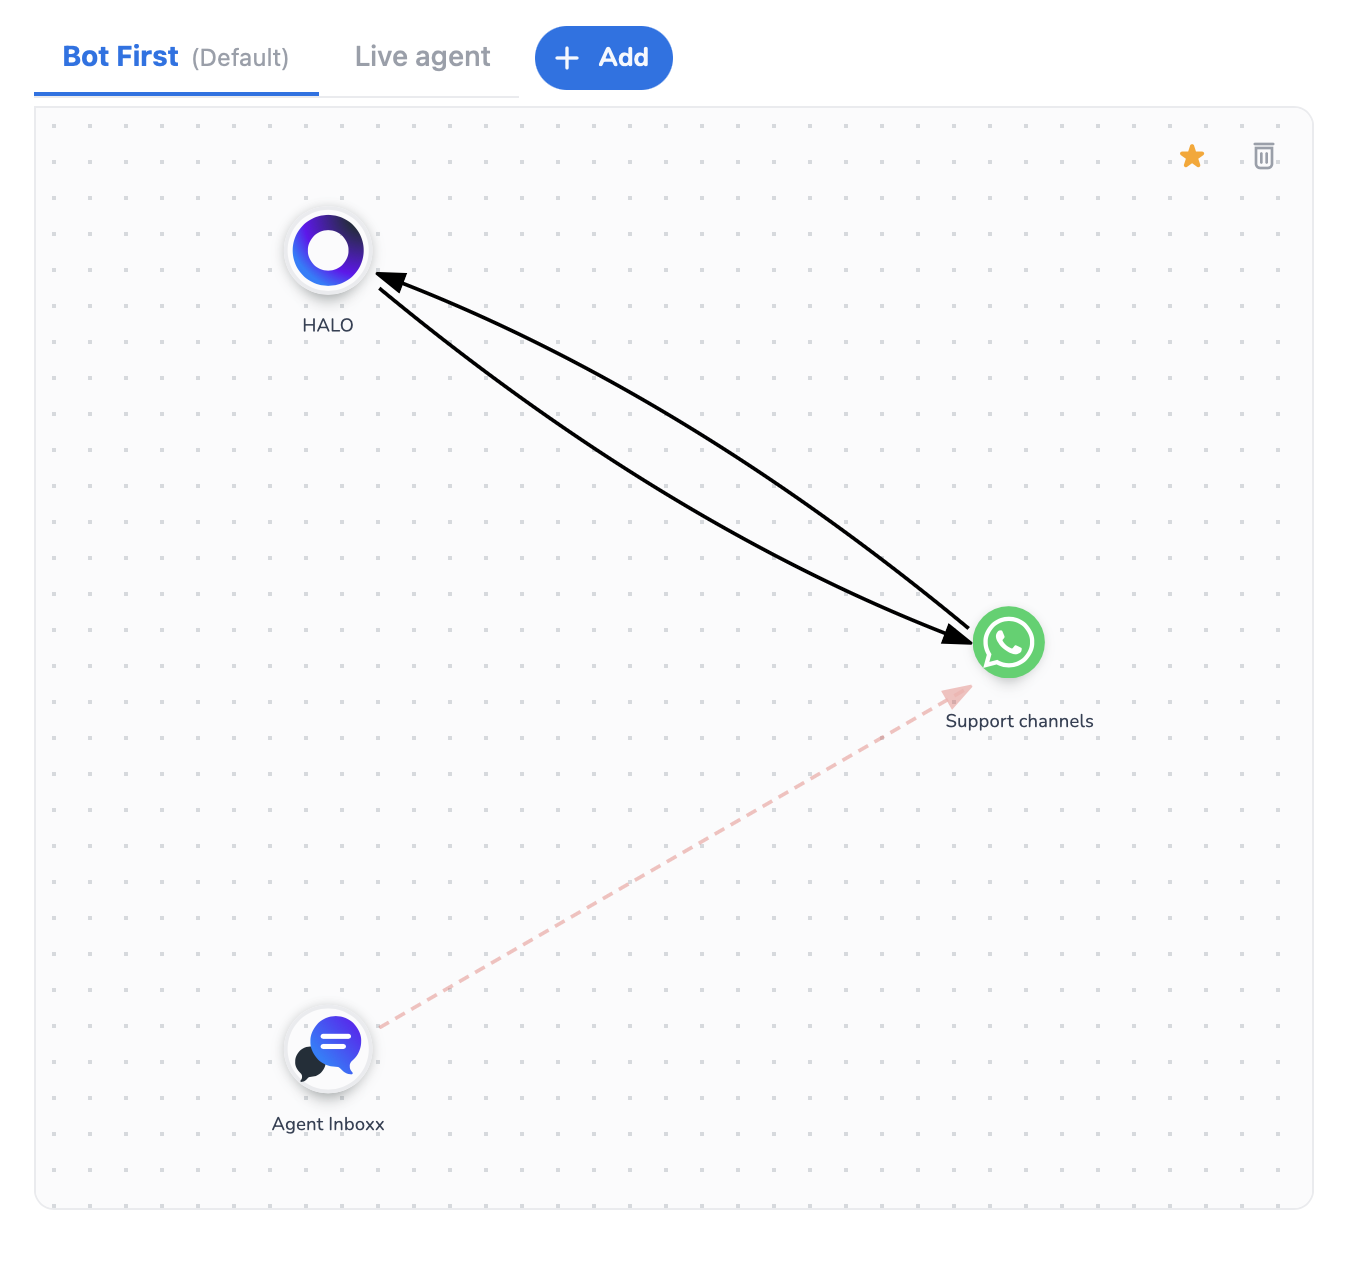Click the Support channels label

pyautogui.click(x=1019, y=721)
